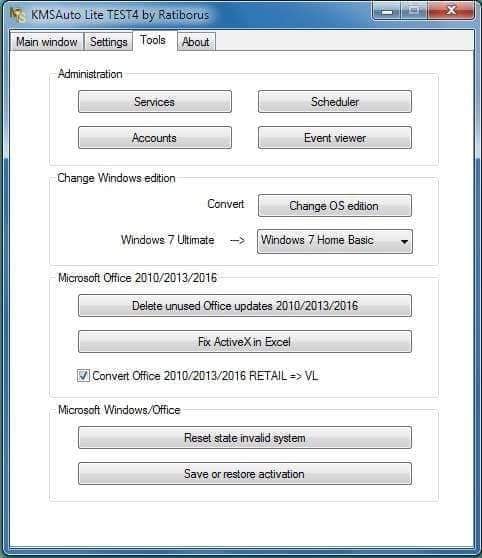Maximize the KMSAuto Lite window

click(x=414, y=10)
